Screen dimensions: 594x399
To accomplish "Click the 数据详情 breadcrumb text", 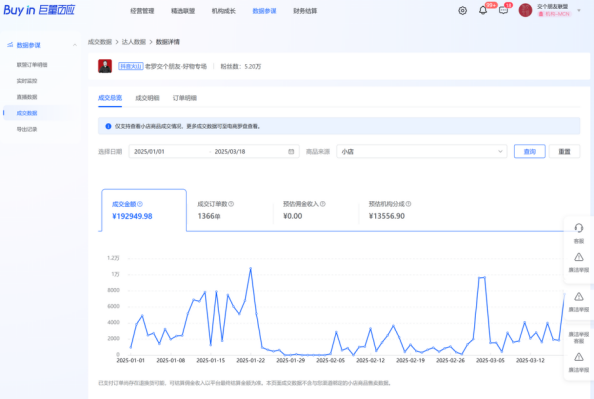I will (x=168, y=42).
